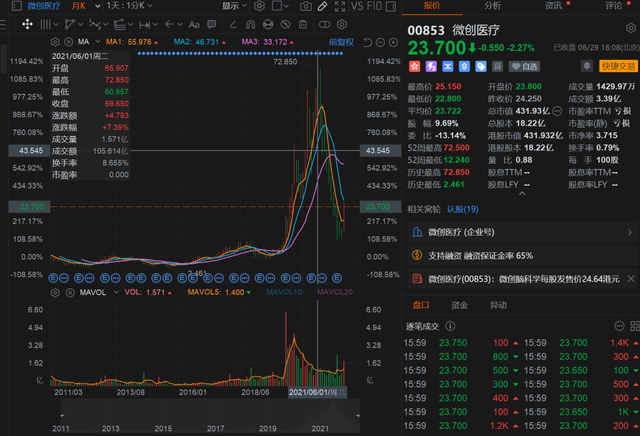
Task: Select the crosshair move cursor tool
Action: point(27,24)
